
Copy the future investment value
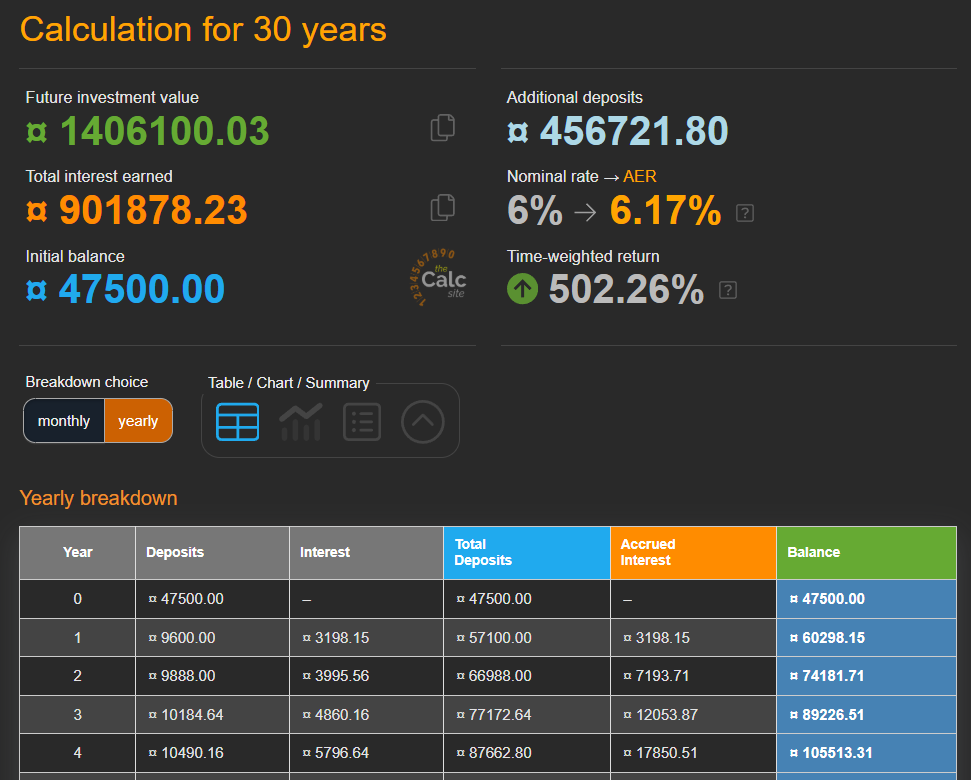tap(441, 127)
